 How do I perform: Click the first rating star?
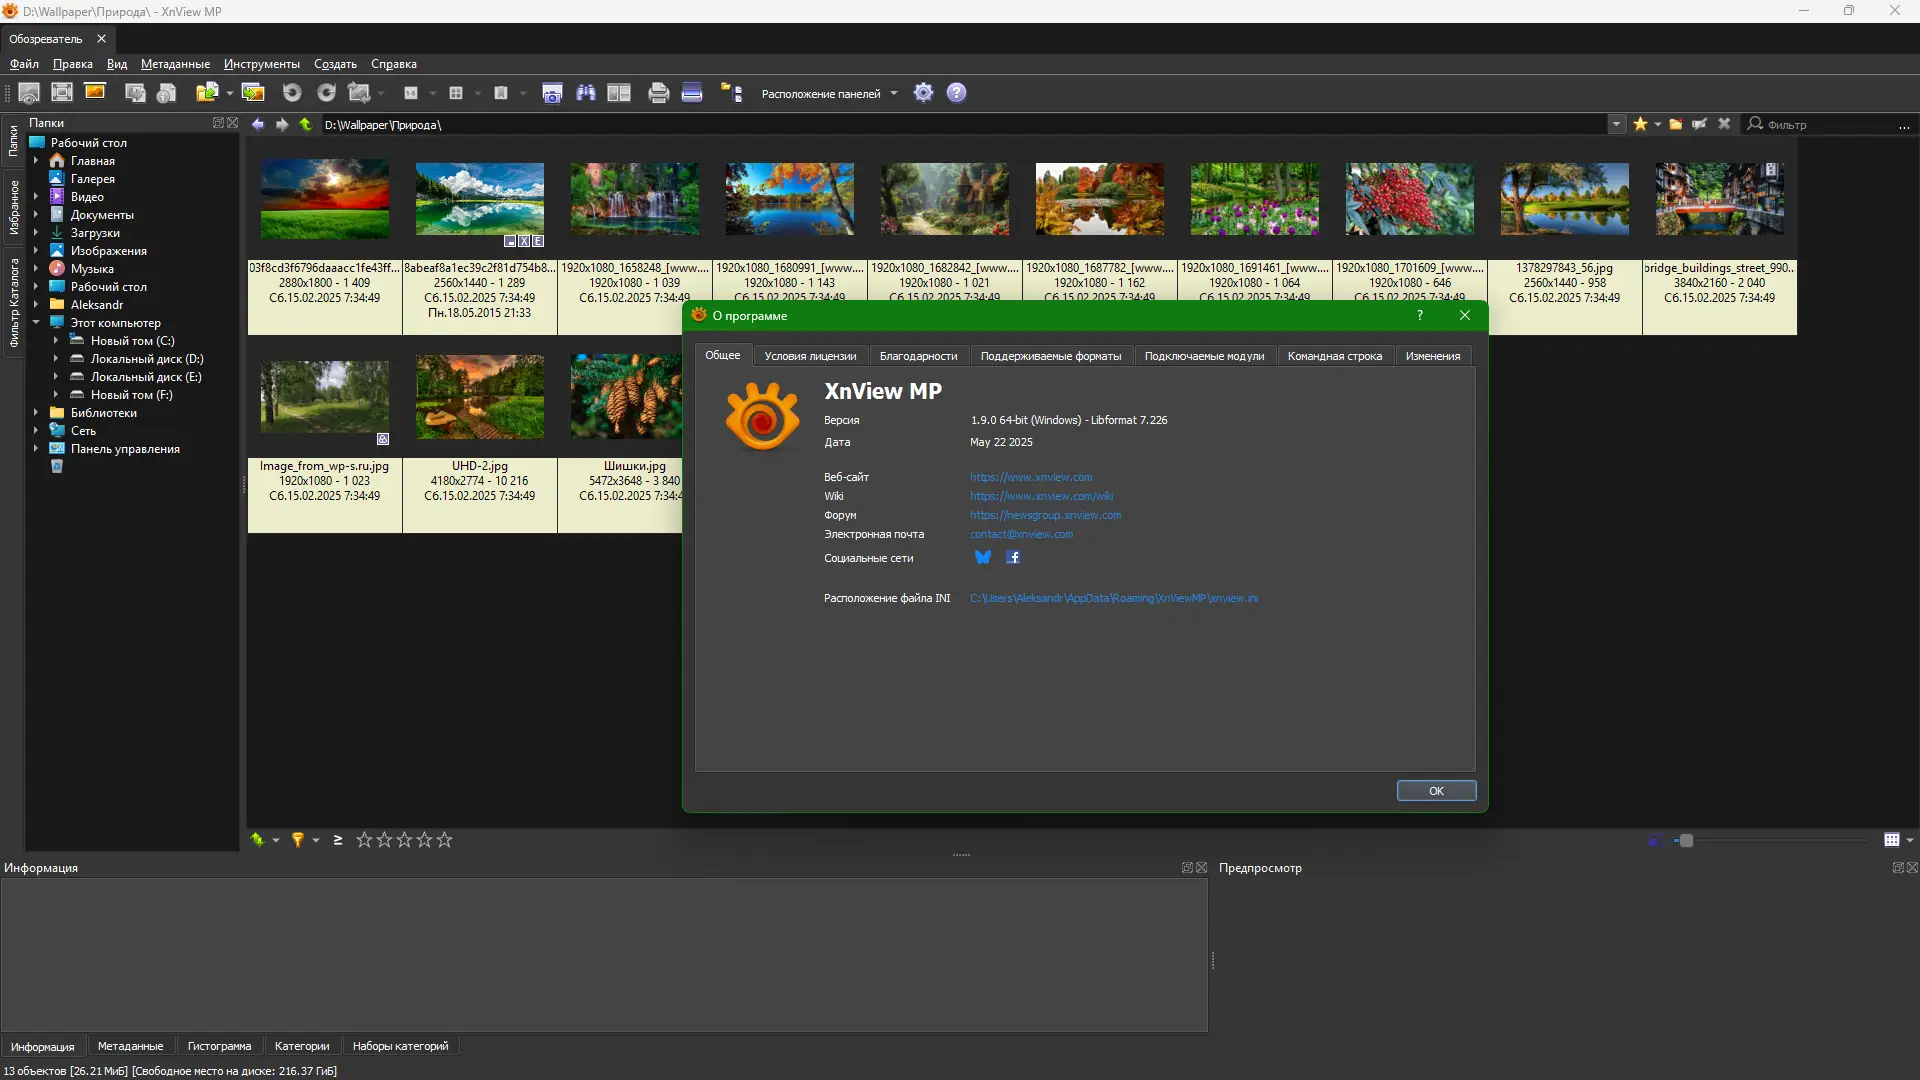364,840
